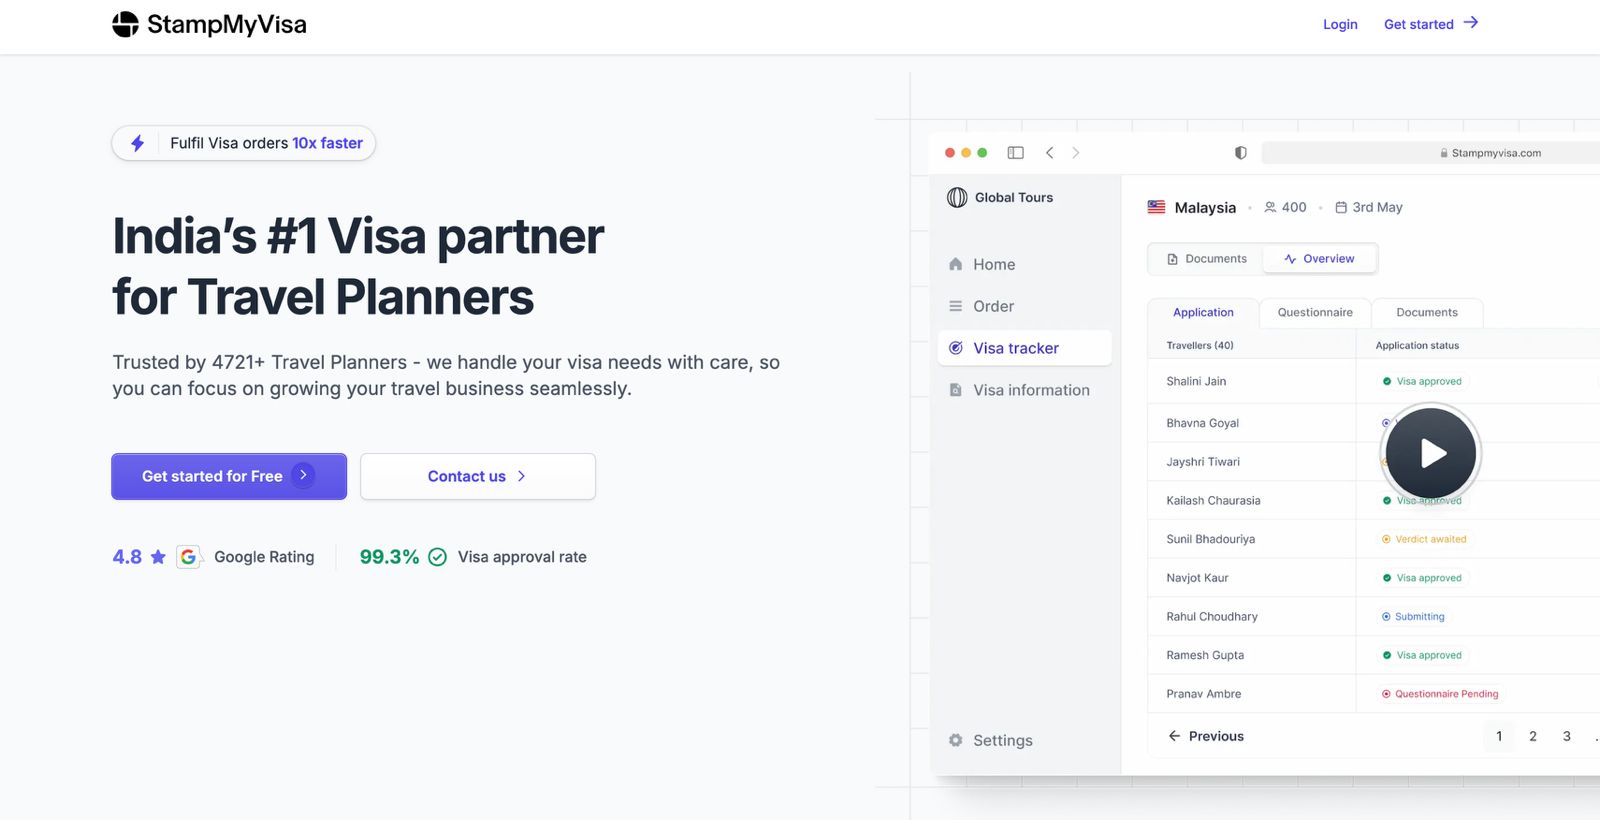
Task: Switch to the Questionnaire tab
Action: [x=1315, y=313]
